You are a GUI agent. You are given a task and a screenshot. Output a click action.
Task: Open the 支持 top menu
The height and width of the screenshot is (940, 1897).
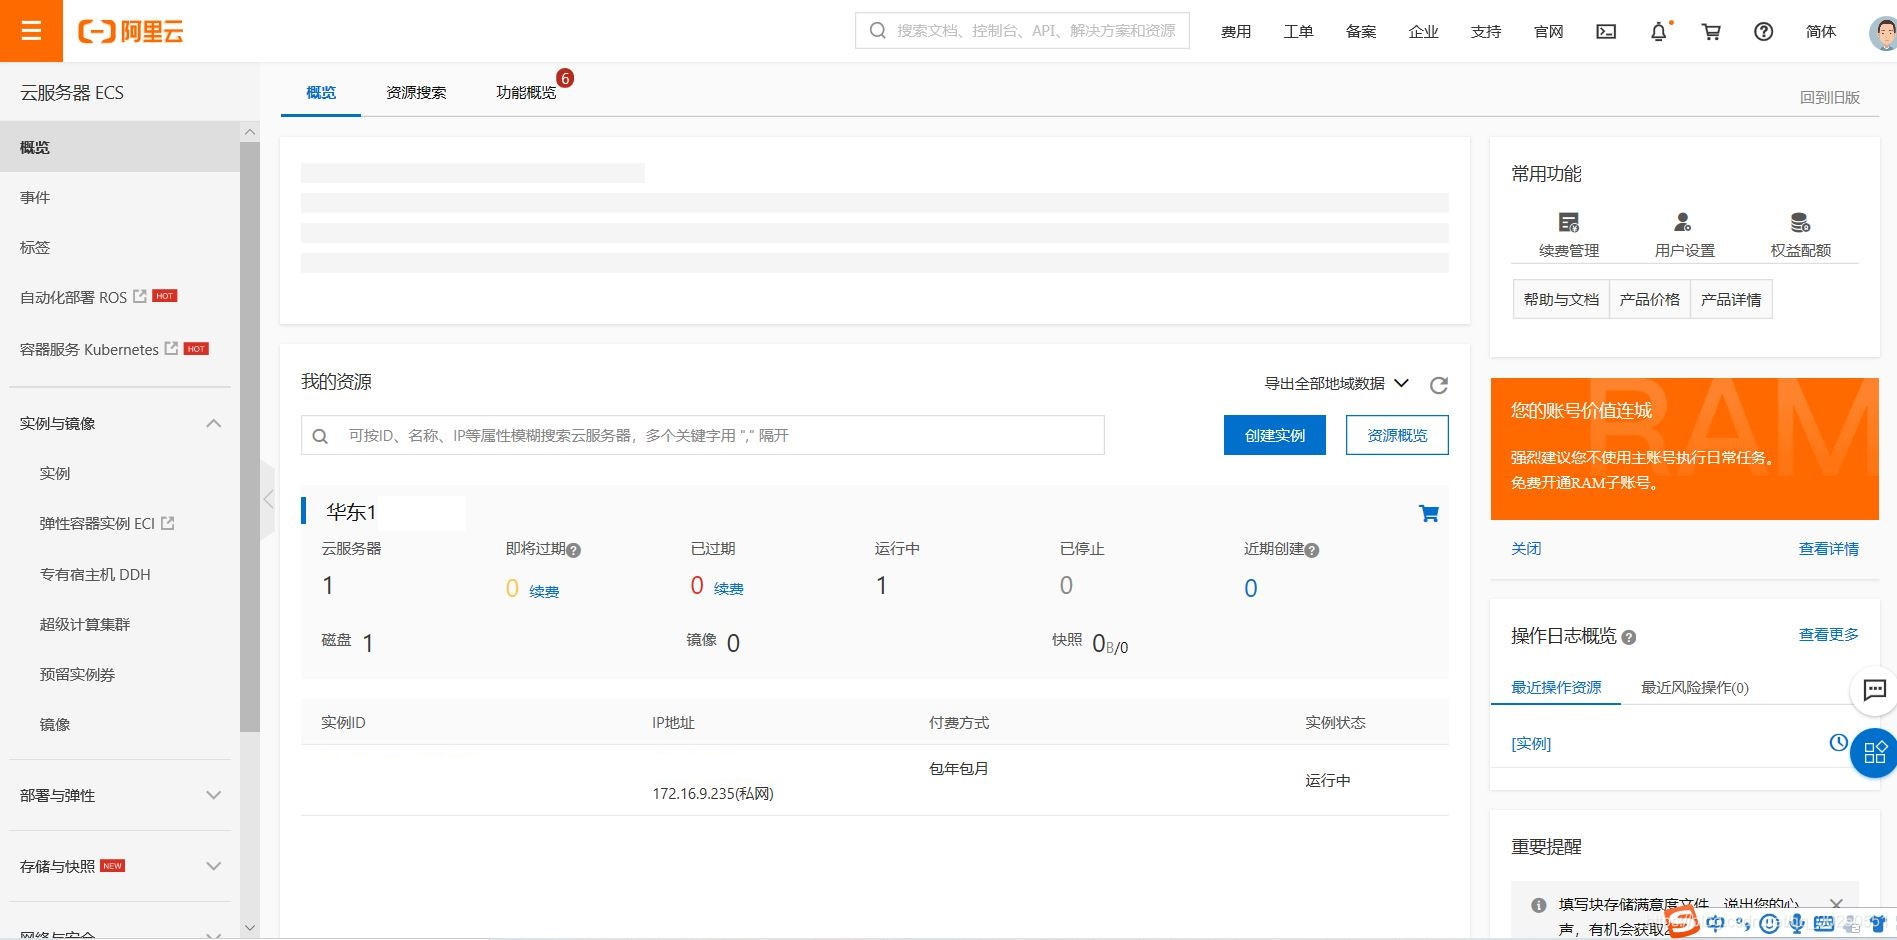(1486, 32)
